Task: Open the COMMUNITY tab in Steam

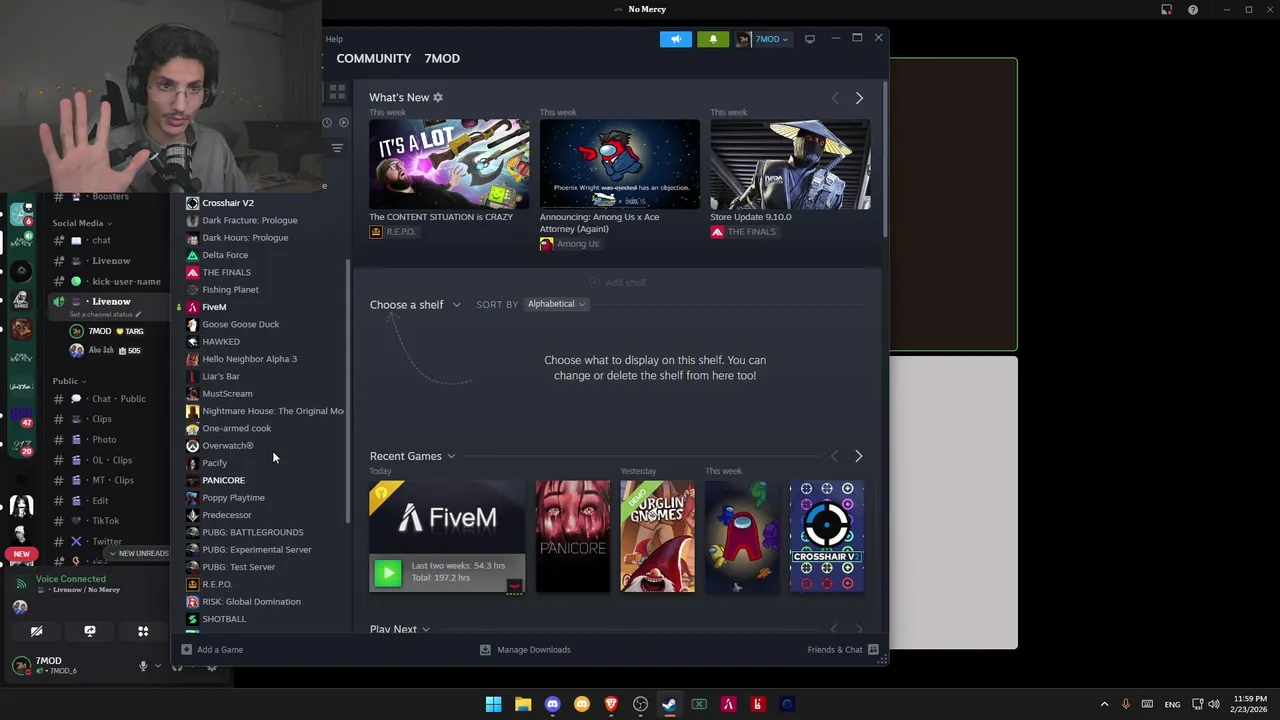Action: 373,58
